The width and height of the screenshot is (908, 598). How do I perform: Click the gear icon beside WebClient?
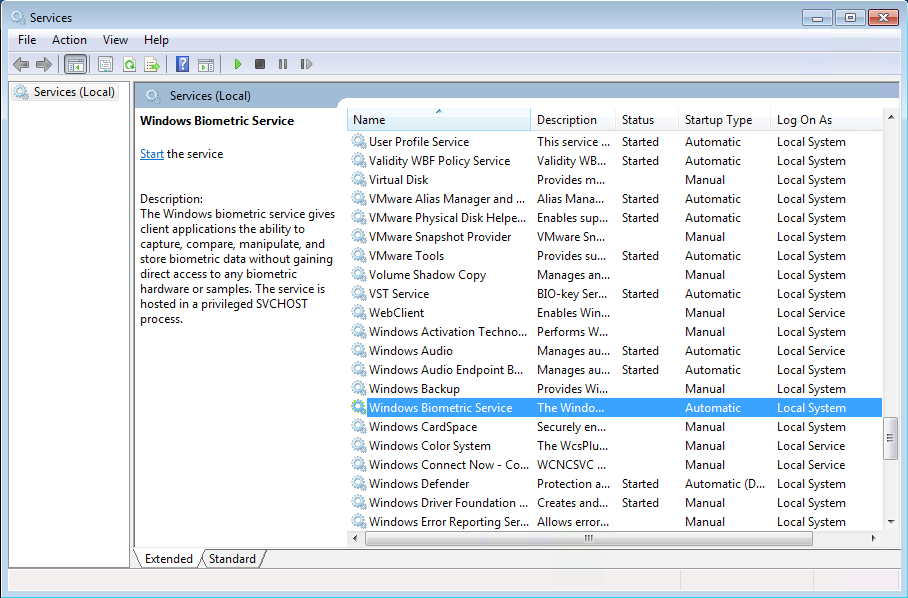click(359, 313)
